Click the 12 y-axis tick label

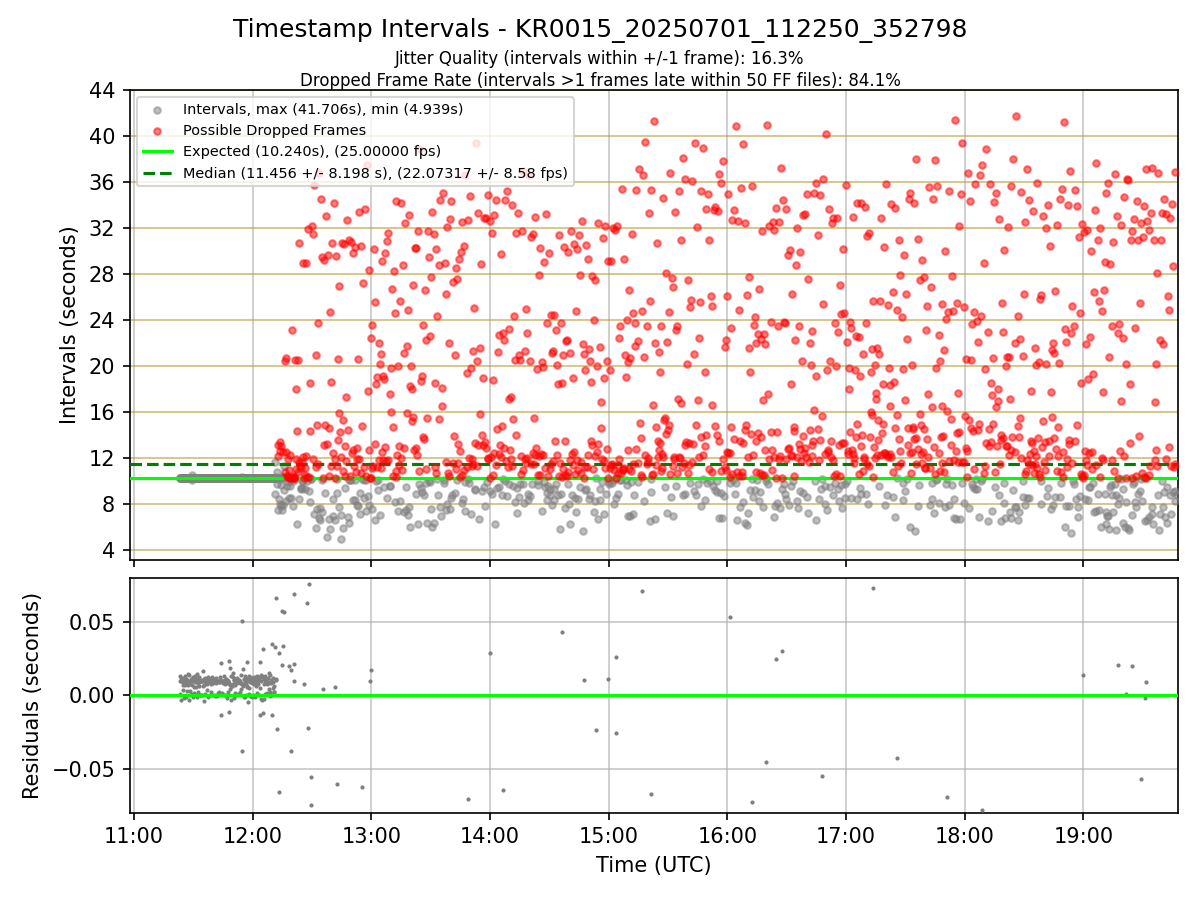[x=105, y=458]
